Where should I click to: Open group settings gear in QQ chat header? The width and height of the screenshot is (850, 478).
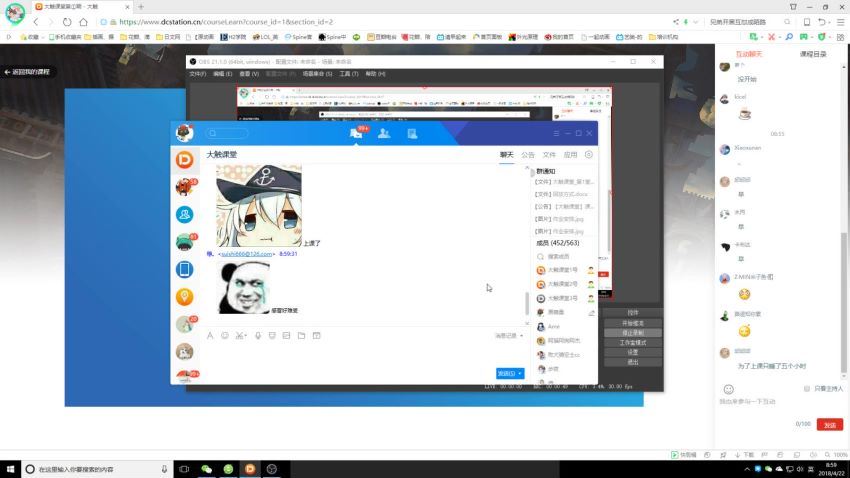[589, 154]
